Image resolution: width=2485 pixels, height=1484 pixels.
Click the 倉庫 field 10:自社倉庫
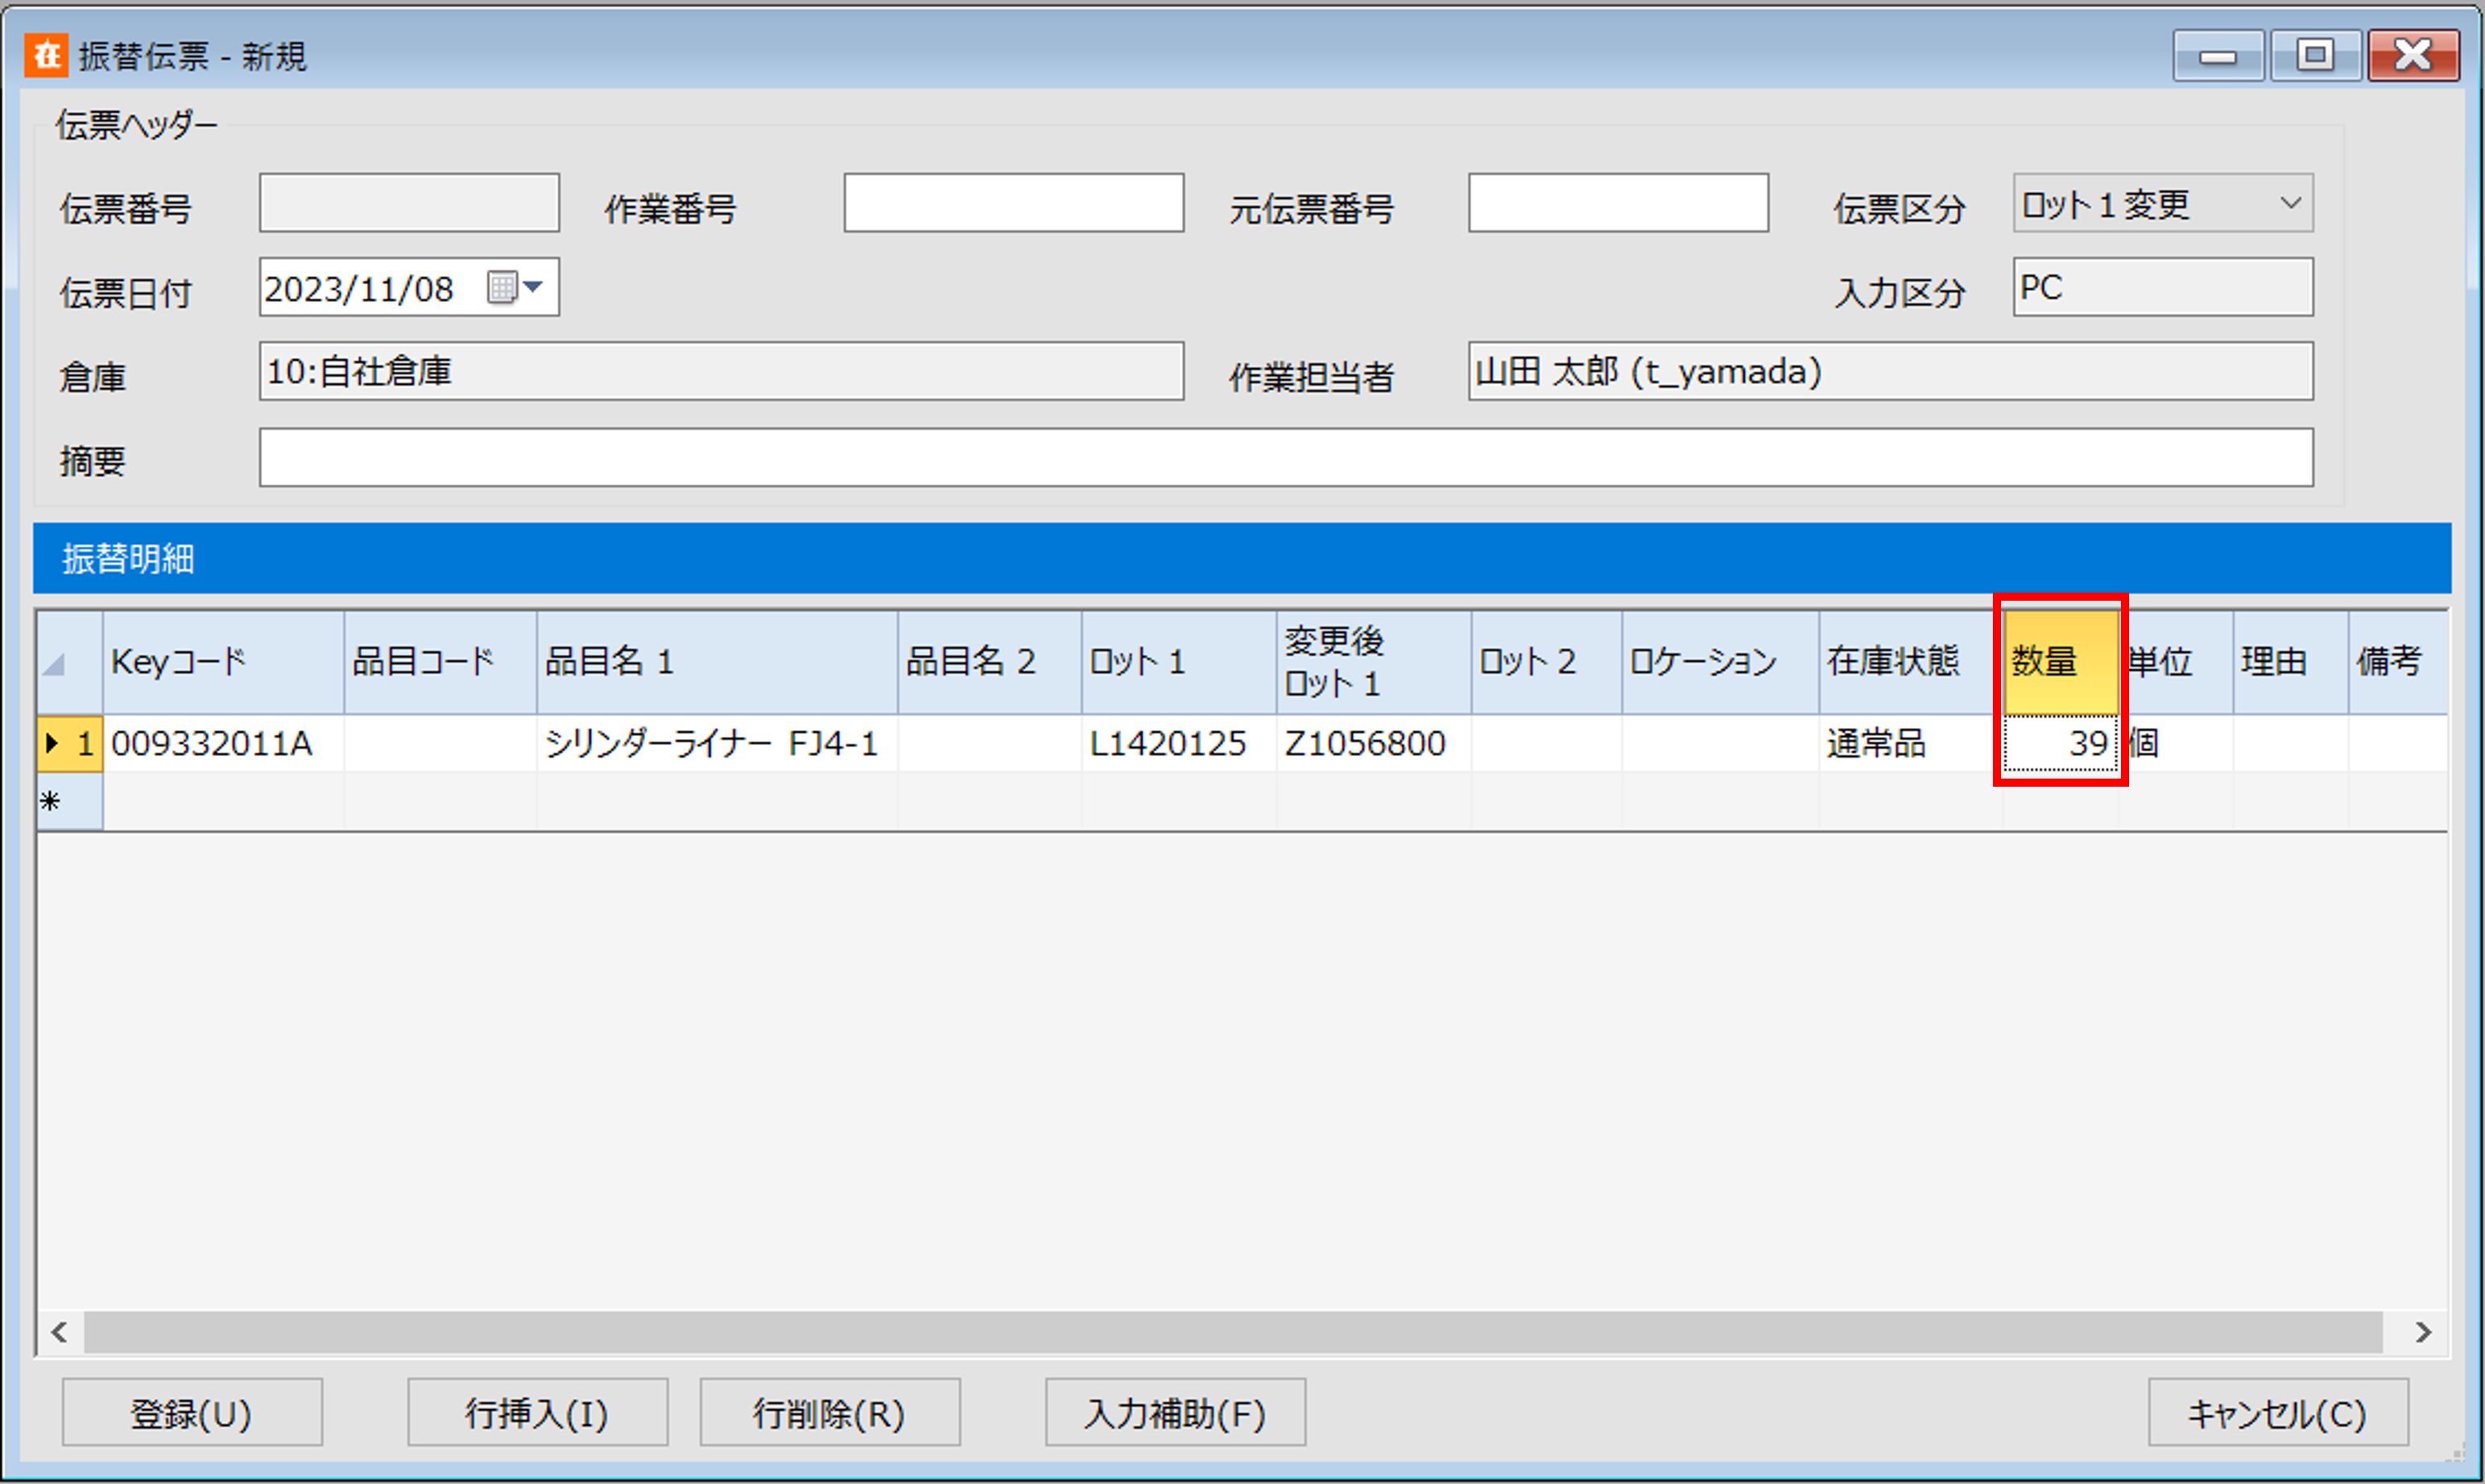721,371
